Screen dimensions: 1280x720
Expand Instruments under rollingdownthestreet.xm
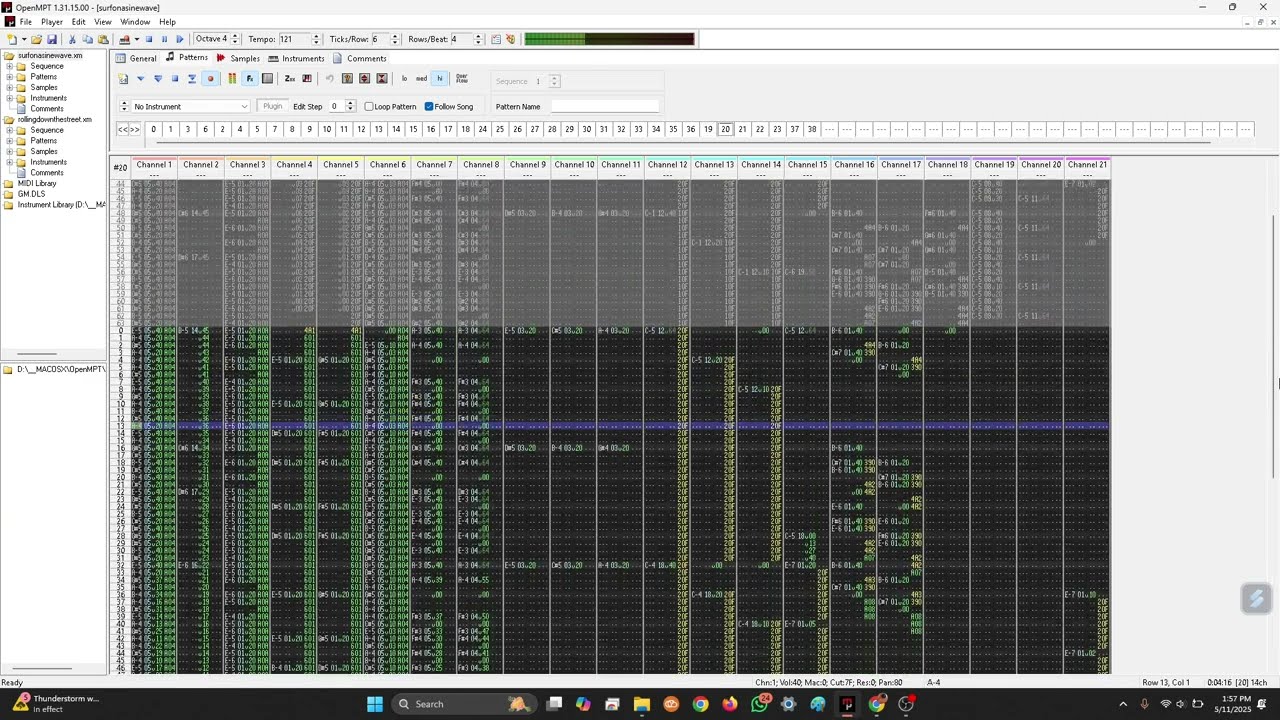(10, 162)
